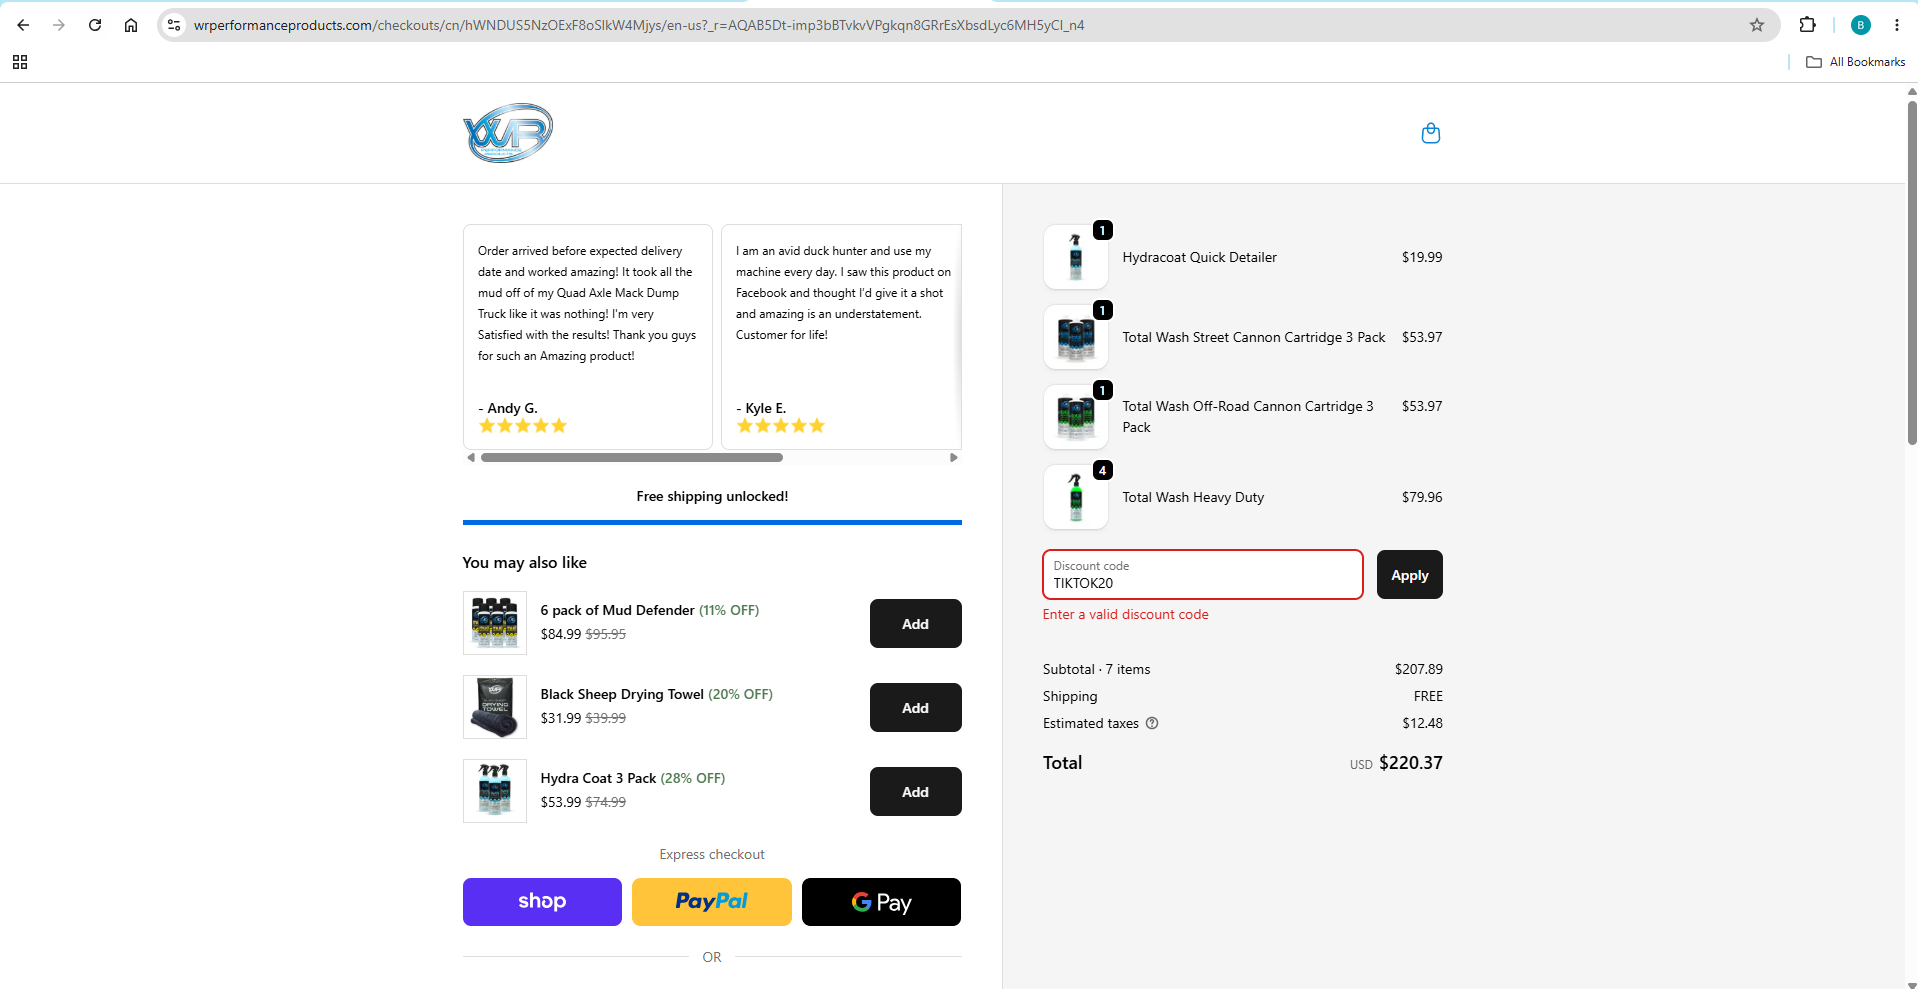Click the estimated taxes info icon
1918x989 pixels.
point(1152,723)
